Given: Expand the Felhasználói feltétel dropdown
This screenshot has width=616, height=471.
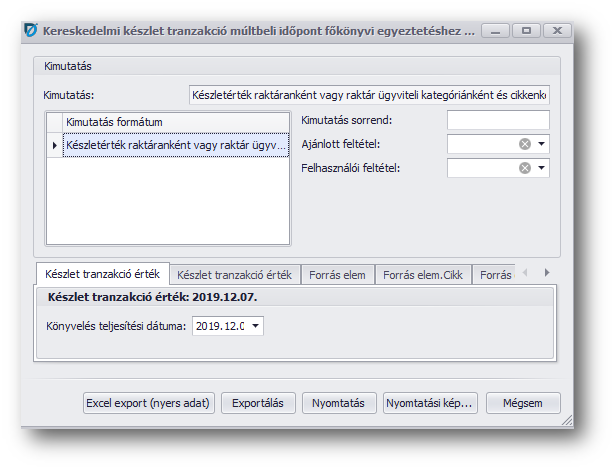Looking at the screenshot, I should pyautogui.click(x=541, y=168).
